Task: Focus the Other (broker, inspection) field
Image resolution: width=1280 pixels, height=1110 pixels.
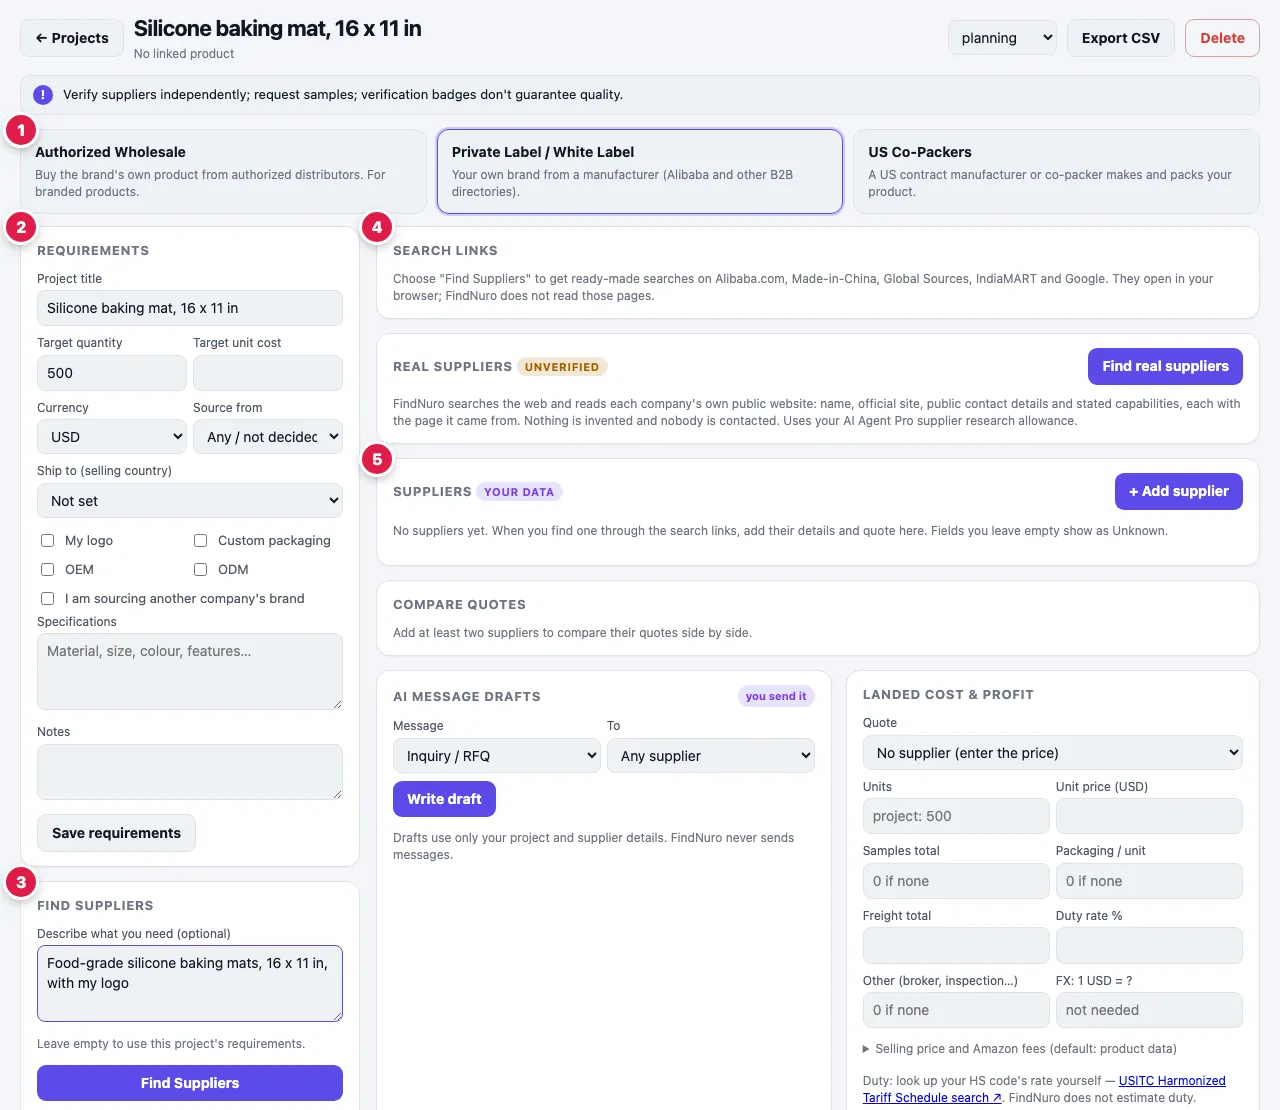Action: pos(956,1010)
